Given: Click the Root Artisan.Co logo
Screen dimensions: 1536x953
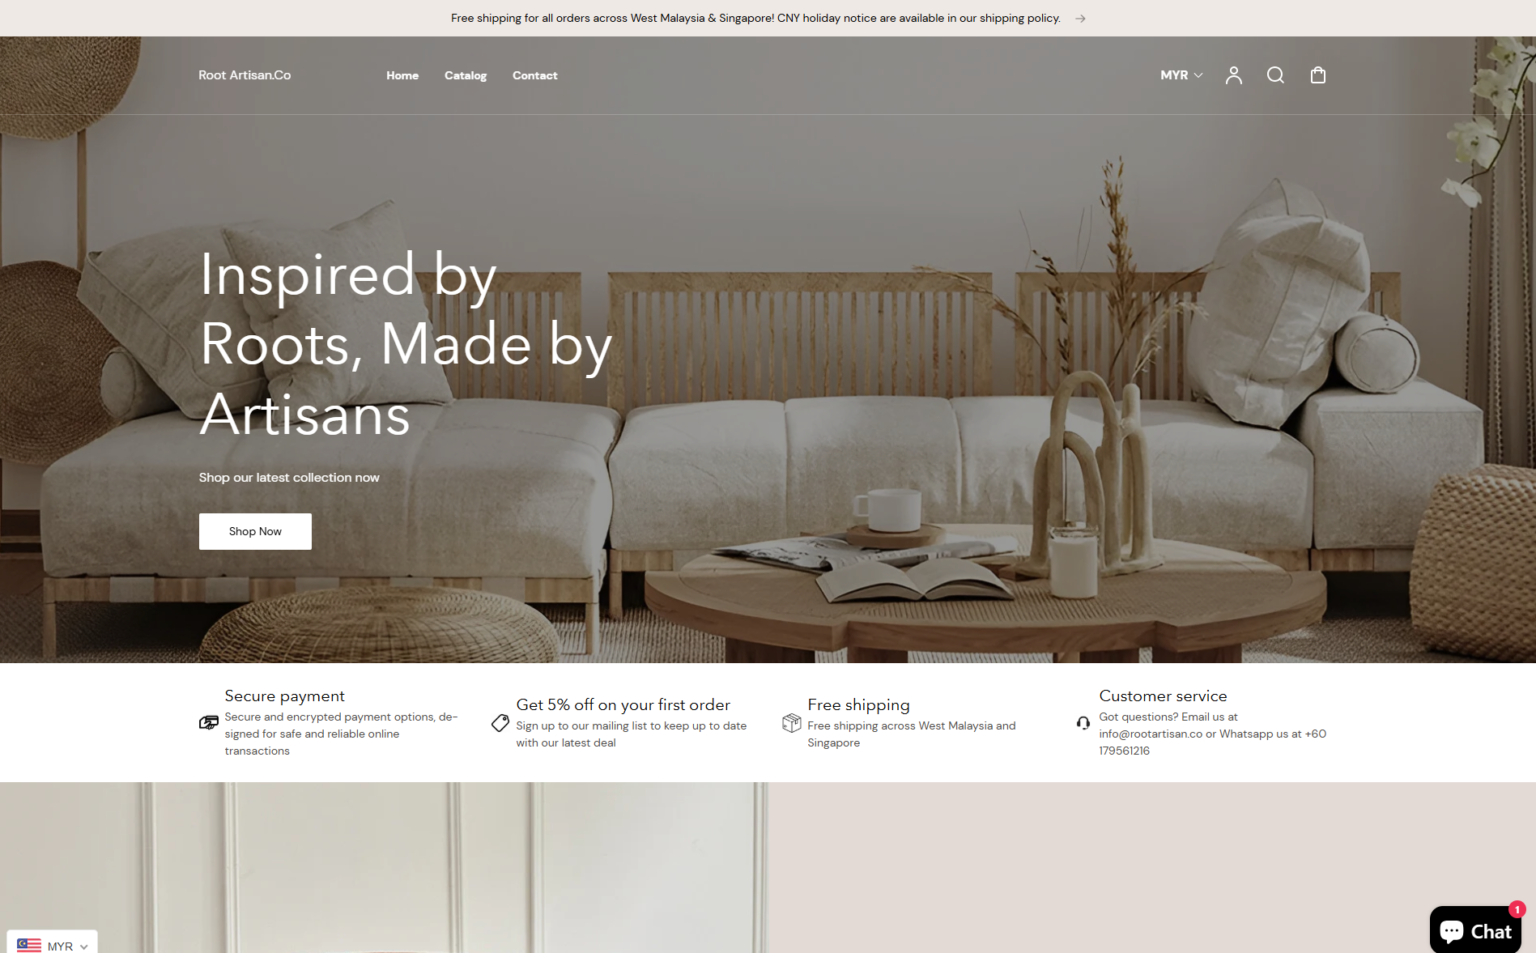Looking at the screenshot, I should (x=244, y=75).
